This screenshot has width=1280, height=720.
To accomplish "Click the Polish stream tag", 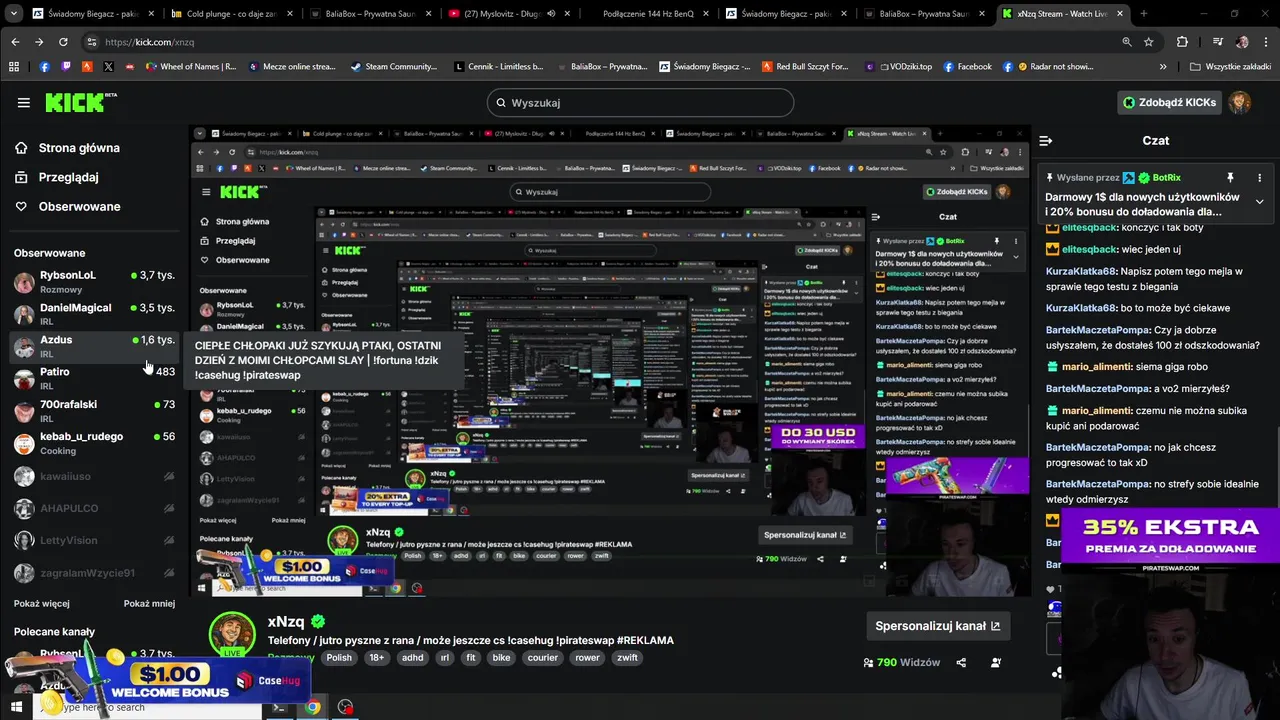I will 339,658.
